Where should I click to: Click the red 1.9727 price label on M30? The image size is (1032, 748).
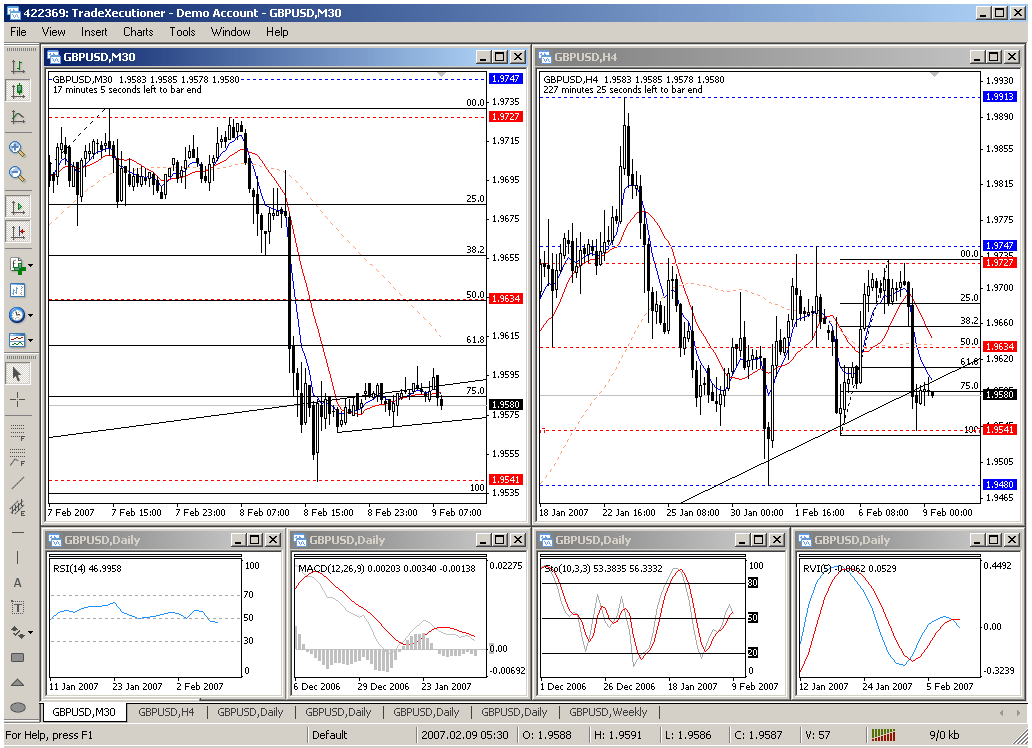[x=505, y=117]
